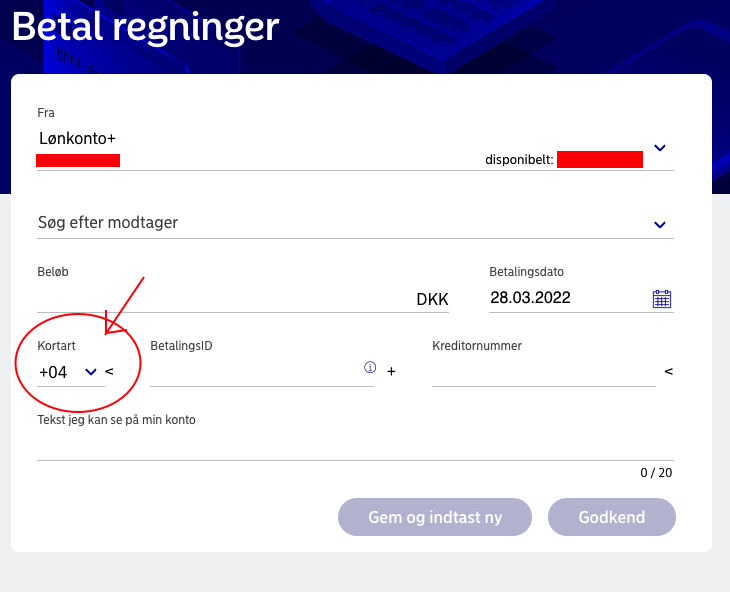Open the calendar date picker icon
Image resolution: width=730 pixels, height=592 pixels.
pos(662,299)
